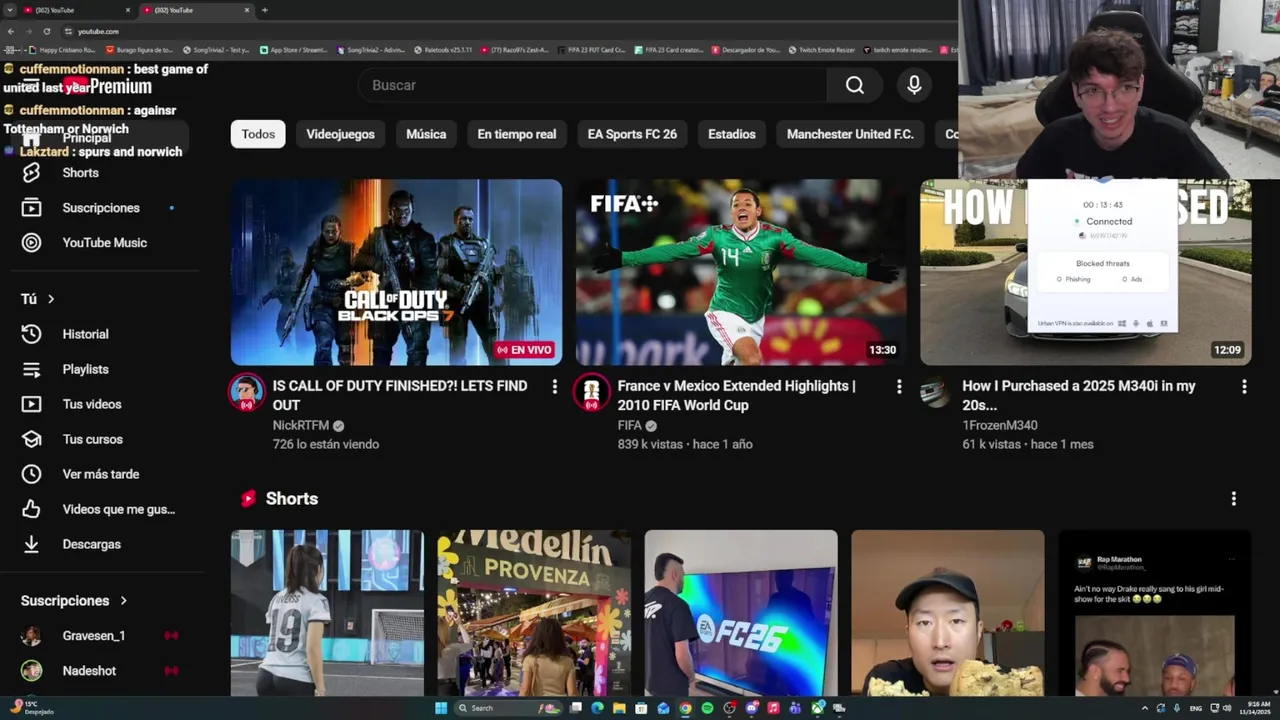
Task: Open Ver más tarde in the sidebar
Action: (x=100, y=474)
